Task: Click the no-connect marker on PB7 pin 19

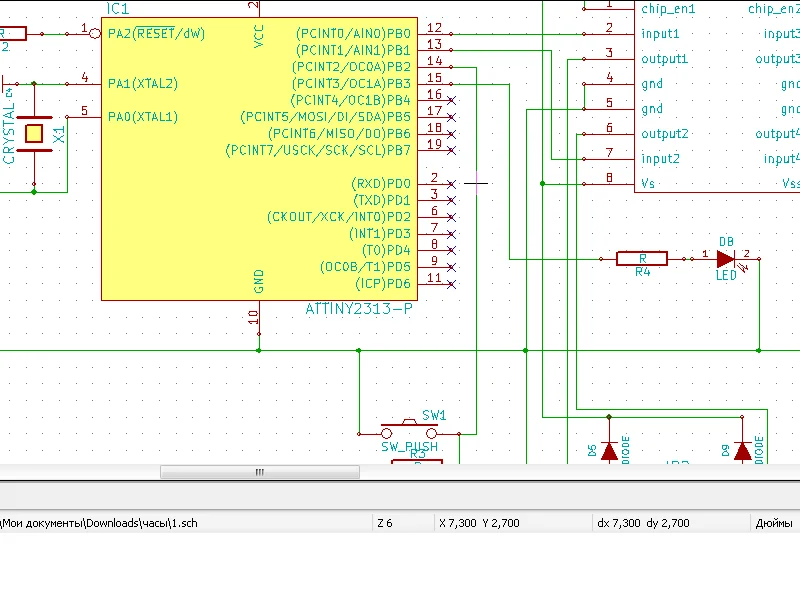Action: click(452, 150)
